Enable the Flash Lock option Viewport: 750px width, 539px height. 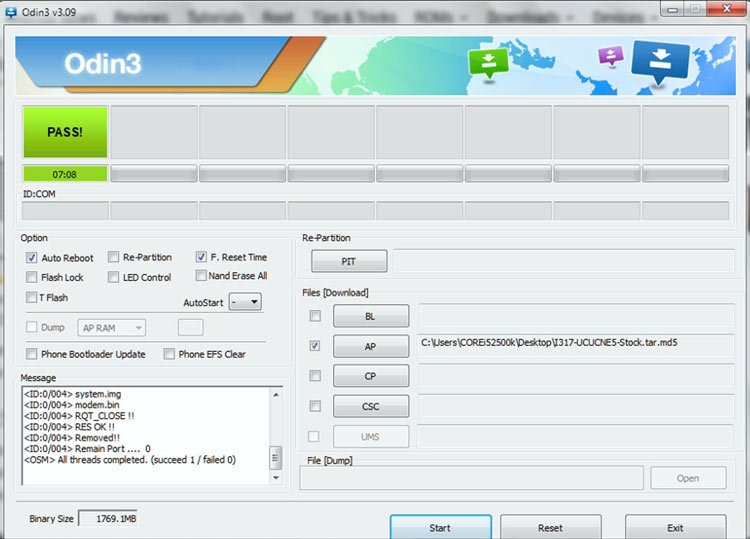[x=32, y=277]
